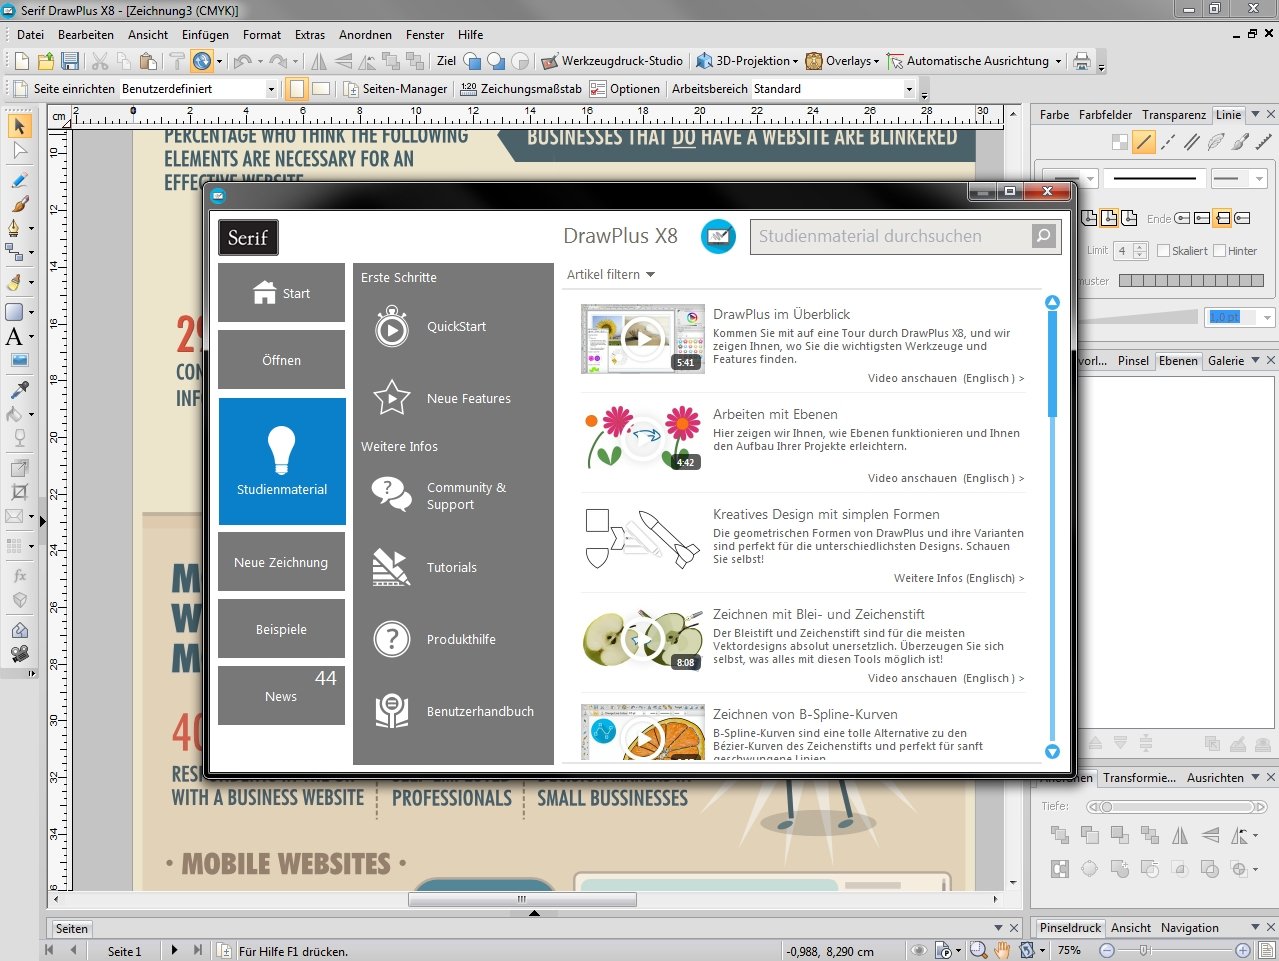
Task: Toggle portrait page orientation button
Action: 297,88
